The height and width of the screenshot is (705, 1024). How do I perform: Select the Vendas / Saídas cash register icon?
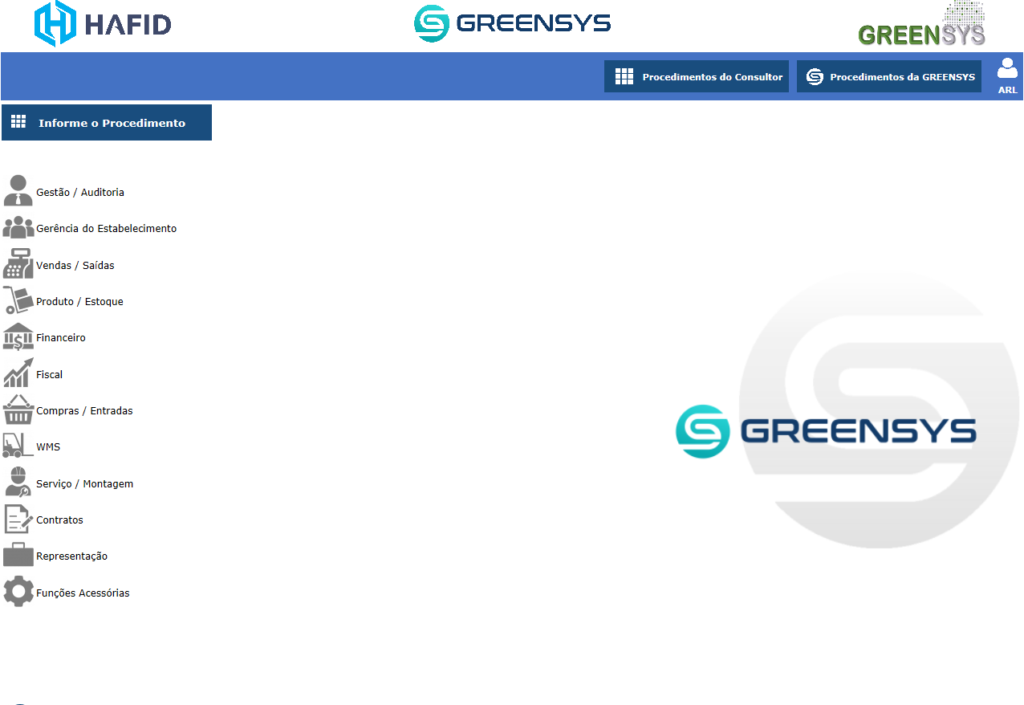(18, 264)
